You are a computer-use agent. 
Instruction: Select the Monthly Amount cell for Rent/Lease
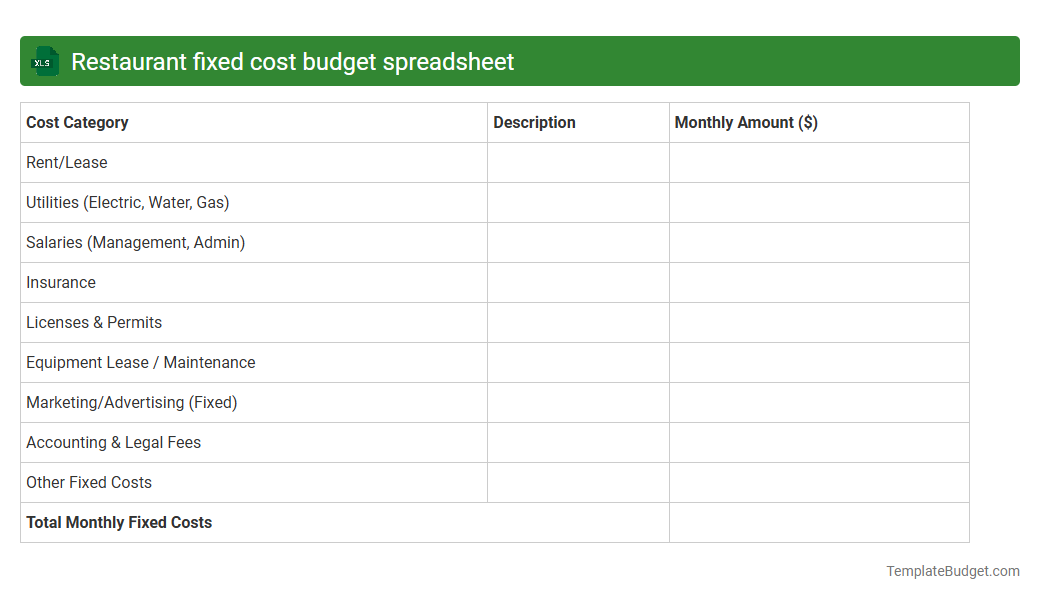pyautogui.click(x=819, y=162)
